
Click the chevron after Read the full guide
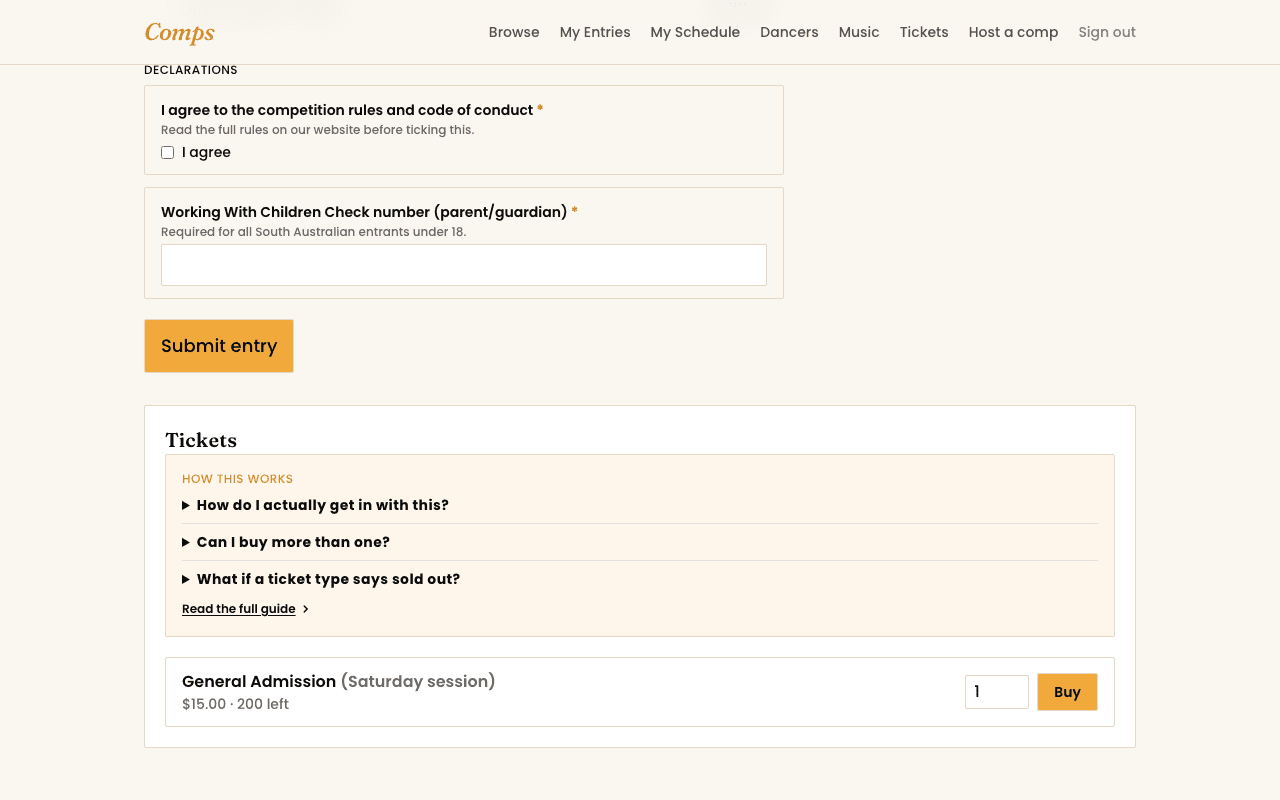coord(306,609)
